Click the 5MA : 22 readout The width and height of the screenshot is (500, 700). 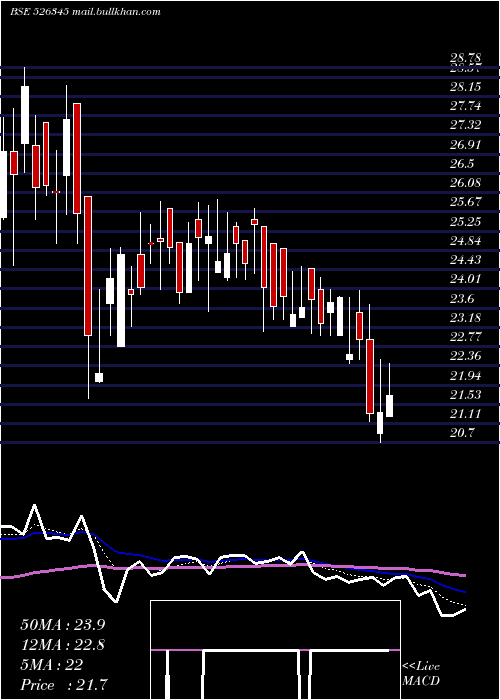(x=52, y=665)
